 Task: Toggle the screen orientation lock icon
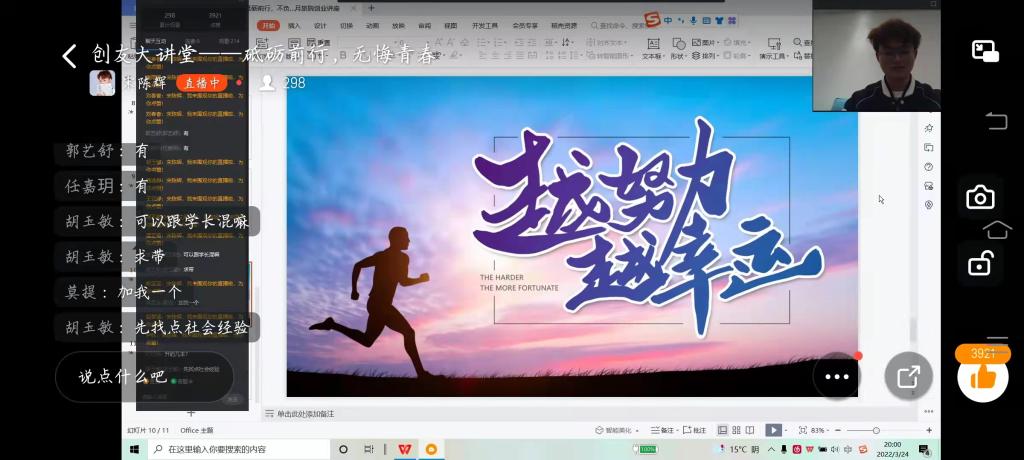click(980, 264)
